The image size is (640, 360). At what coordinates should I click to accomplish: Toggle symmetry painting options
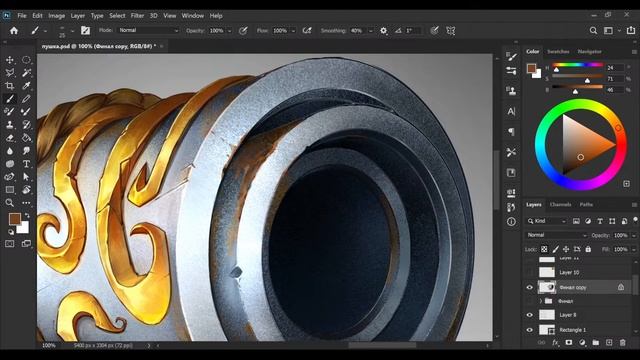click(x=451, y=31)
